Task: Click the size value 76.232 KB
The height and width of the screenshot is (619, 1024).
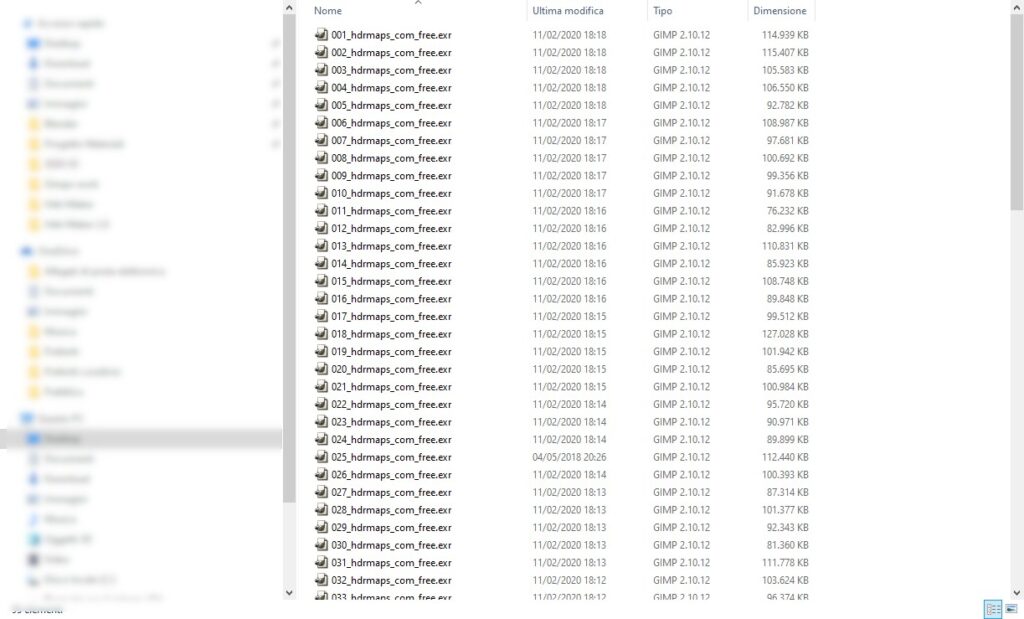Action: [x=788, y=211]
